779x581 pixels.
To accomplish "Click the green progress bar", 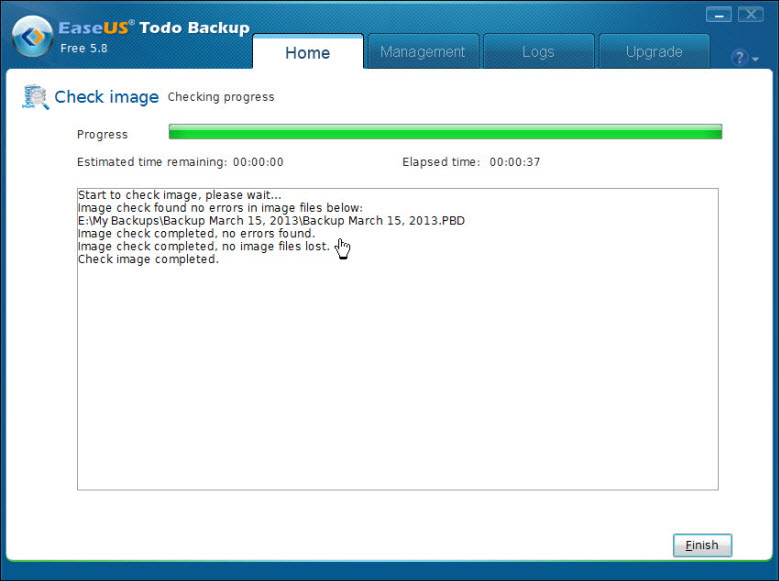I will (x=445, y=132).
